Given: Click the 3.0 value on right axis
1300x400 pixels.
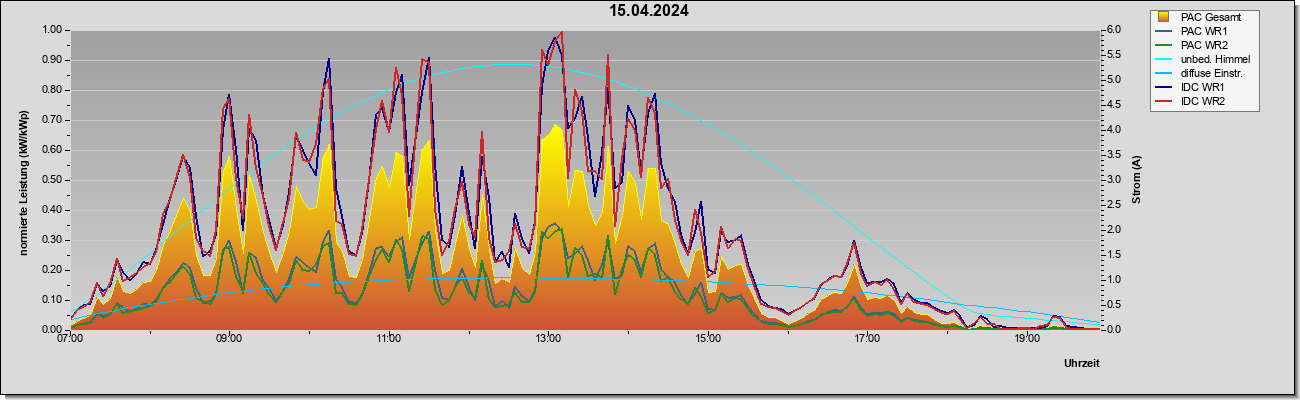Looking at the screenshot, I should coord(1113,180).
